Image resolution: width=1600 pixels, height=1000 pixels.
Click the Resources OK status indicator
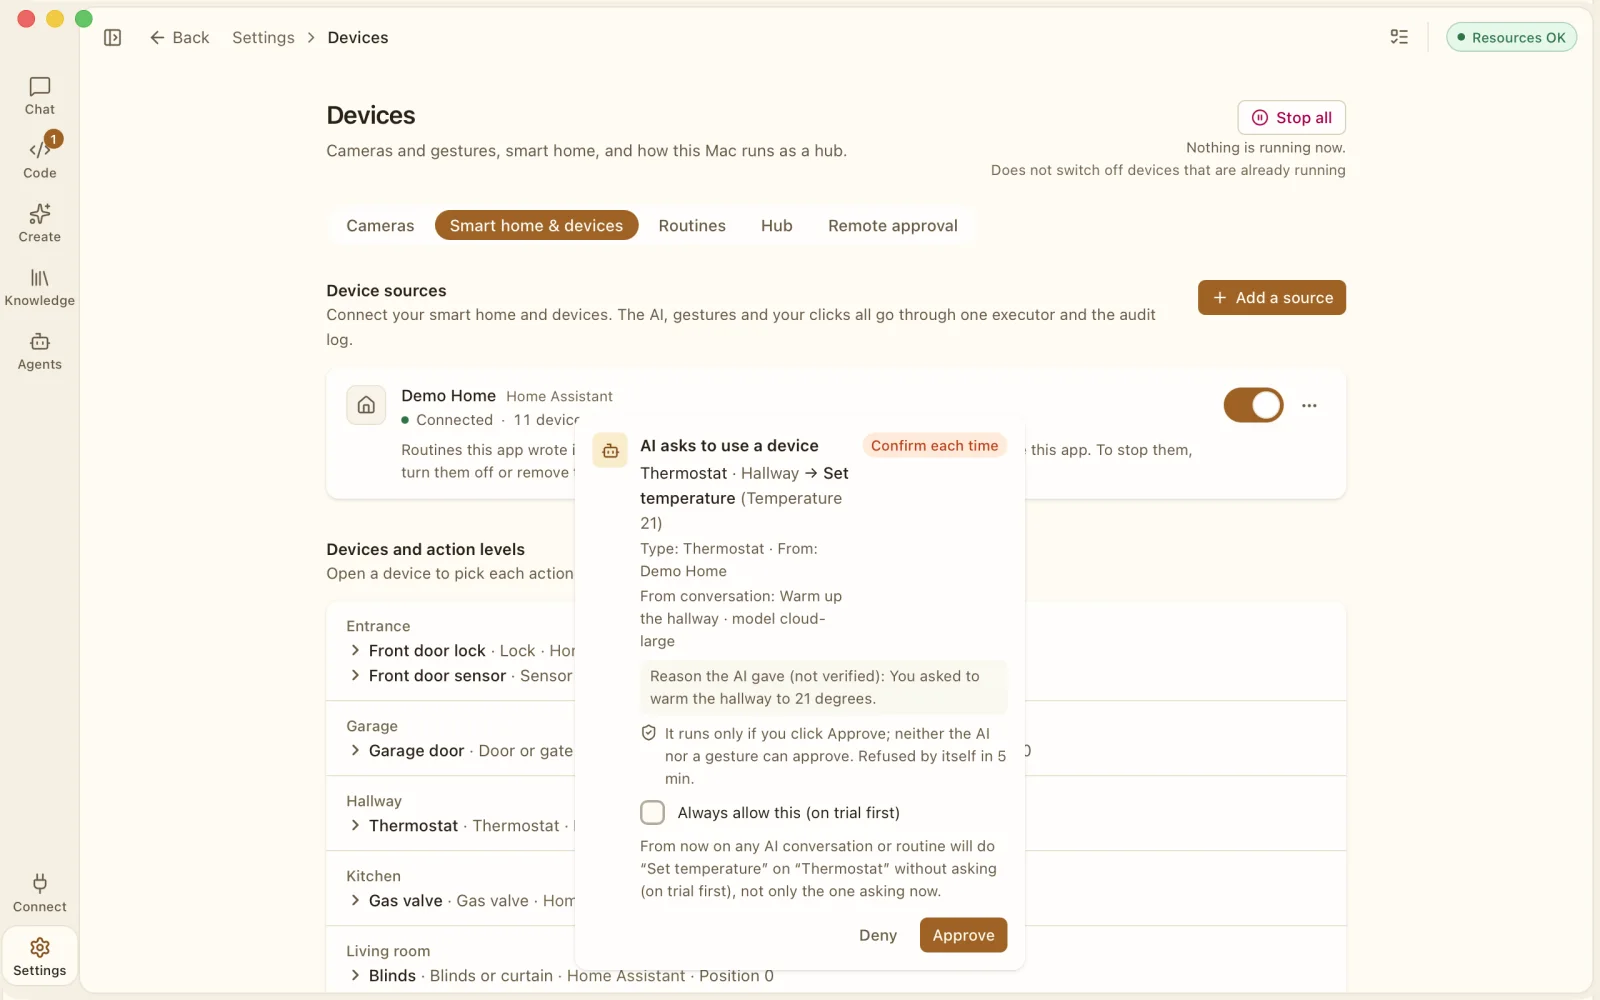[1511, 37]
